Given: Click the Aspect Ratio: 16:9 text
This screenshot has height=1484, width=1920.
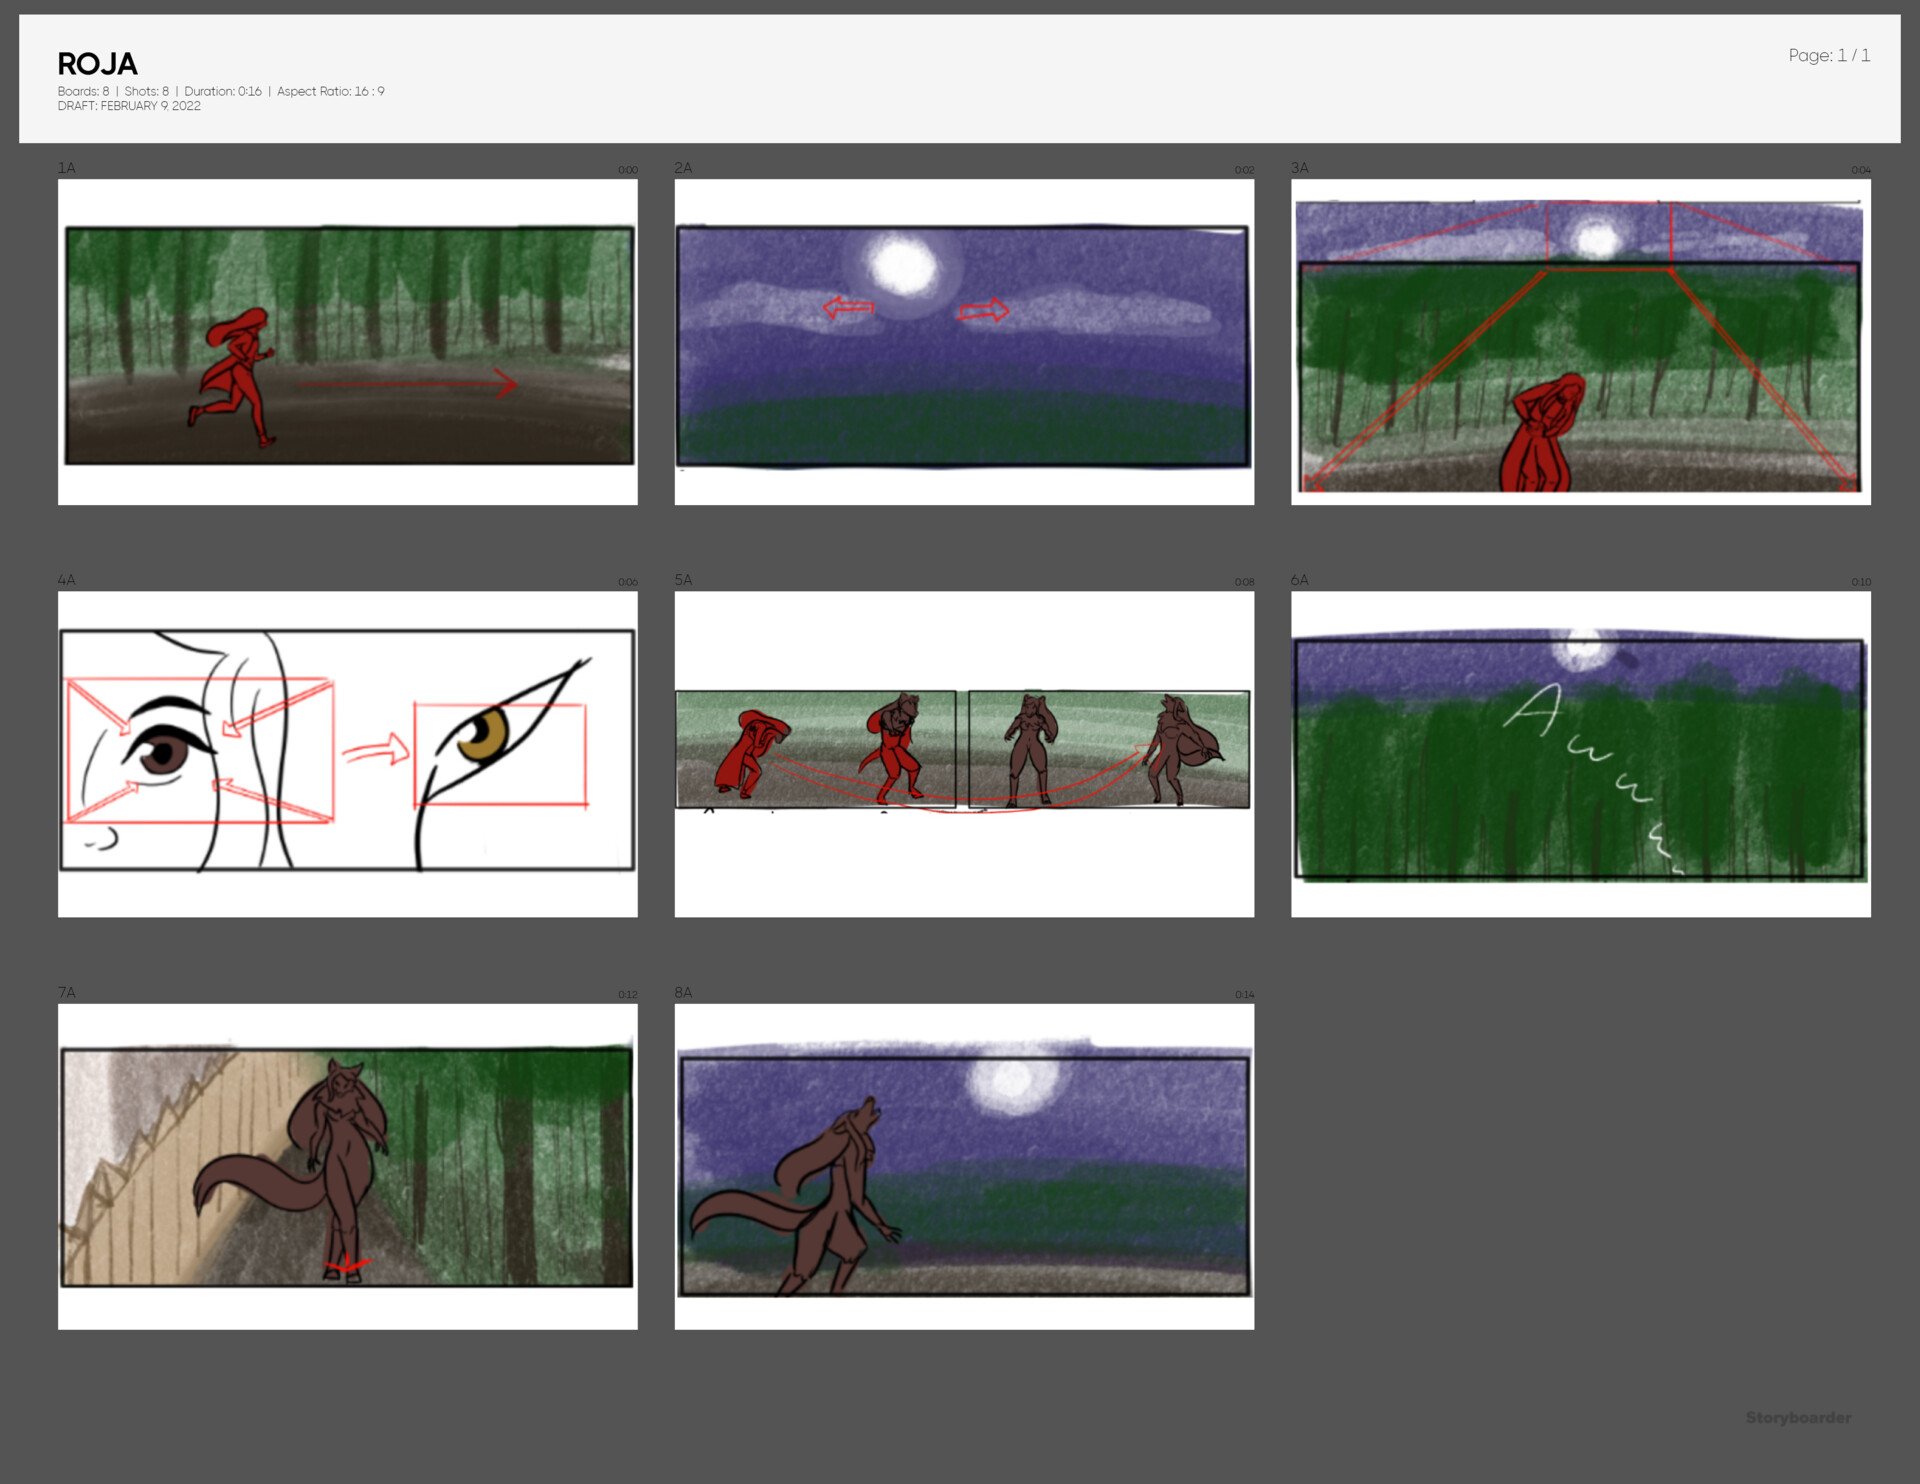Looking at the screenshot, I should (329, 91).
